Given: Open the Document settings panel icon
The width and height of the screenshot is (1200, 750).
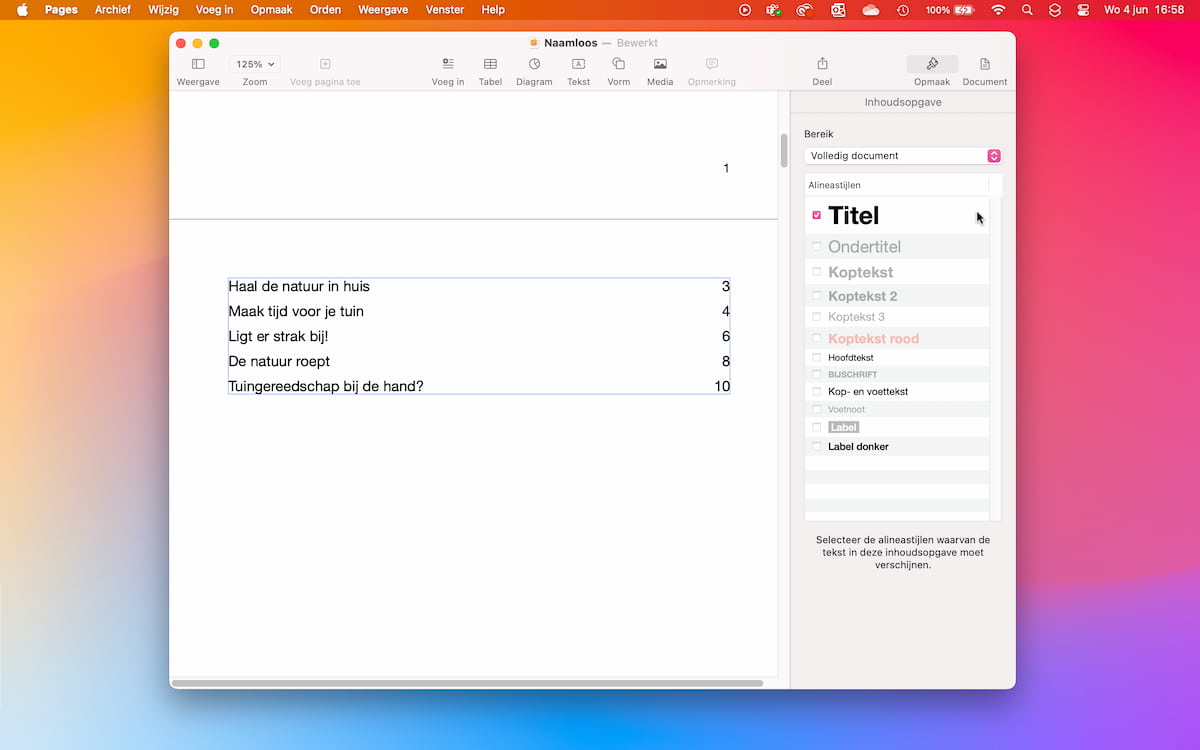Looking at the screenshot, I should pos(985,64).
